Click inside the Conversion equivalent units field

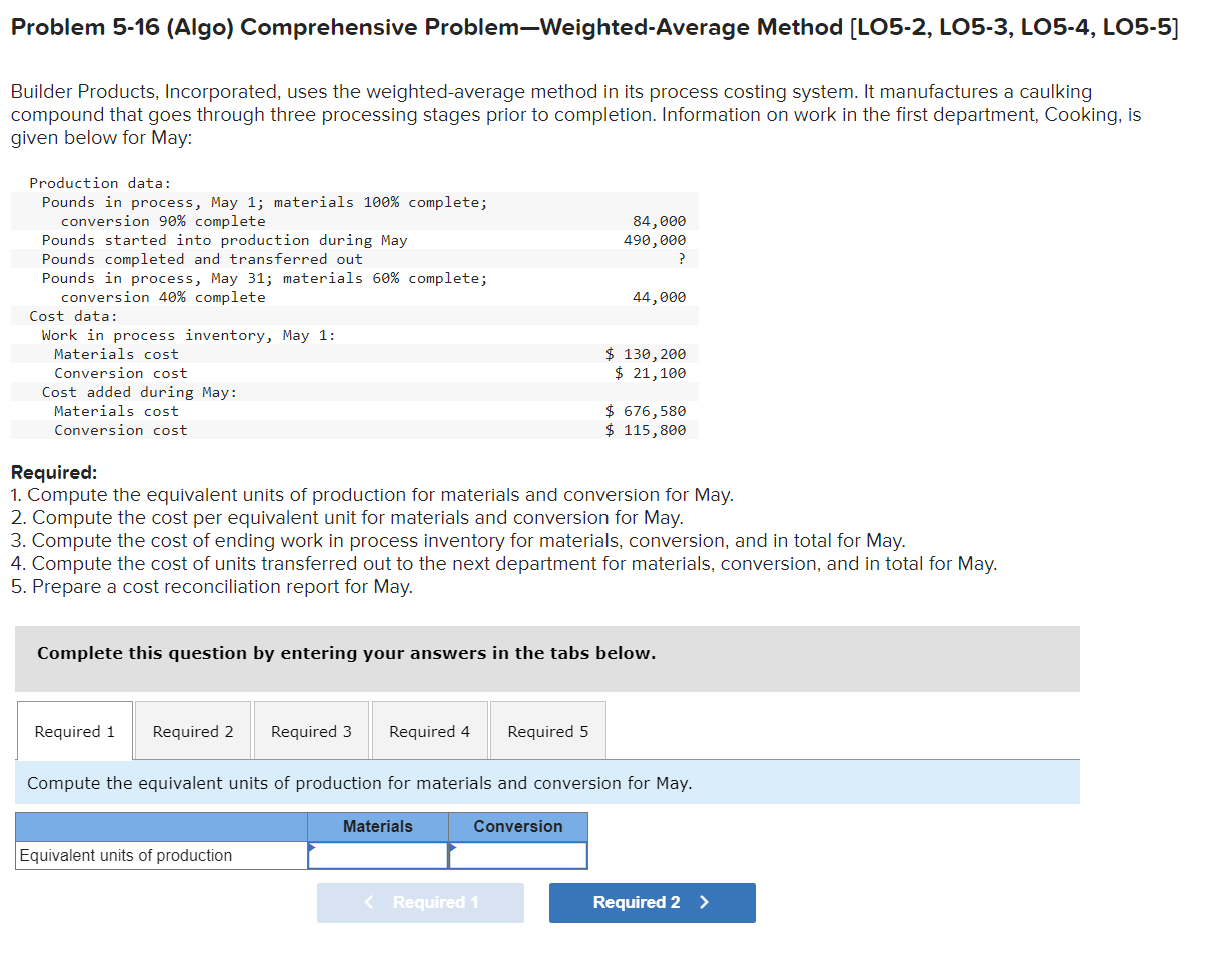pos(518,856)
